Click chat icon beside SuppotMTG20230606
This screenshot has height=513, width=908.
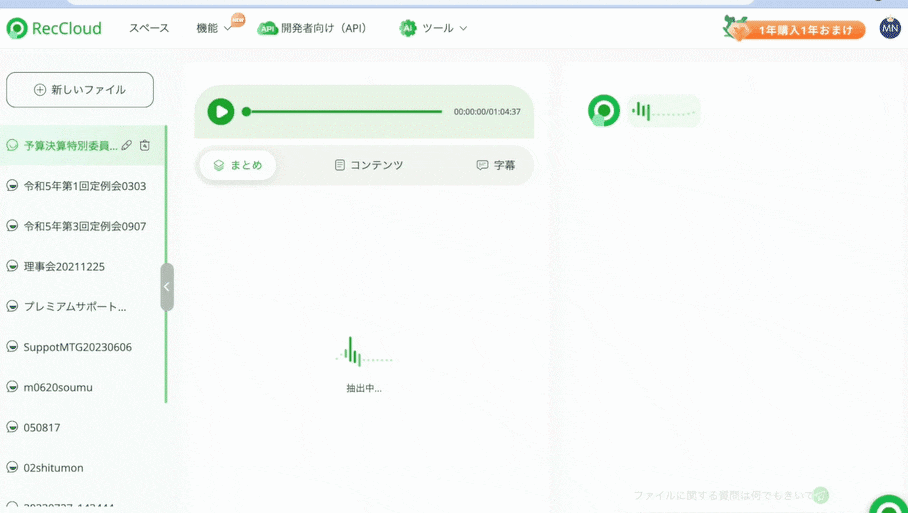pos(12,346)
